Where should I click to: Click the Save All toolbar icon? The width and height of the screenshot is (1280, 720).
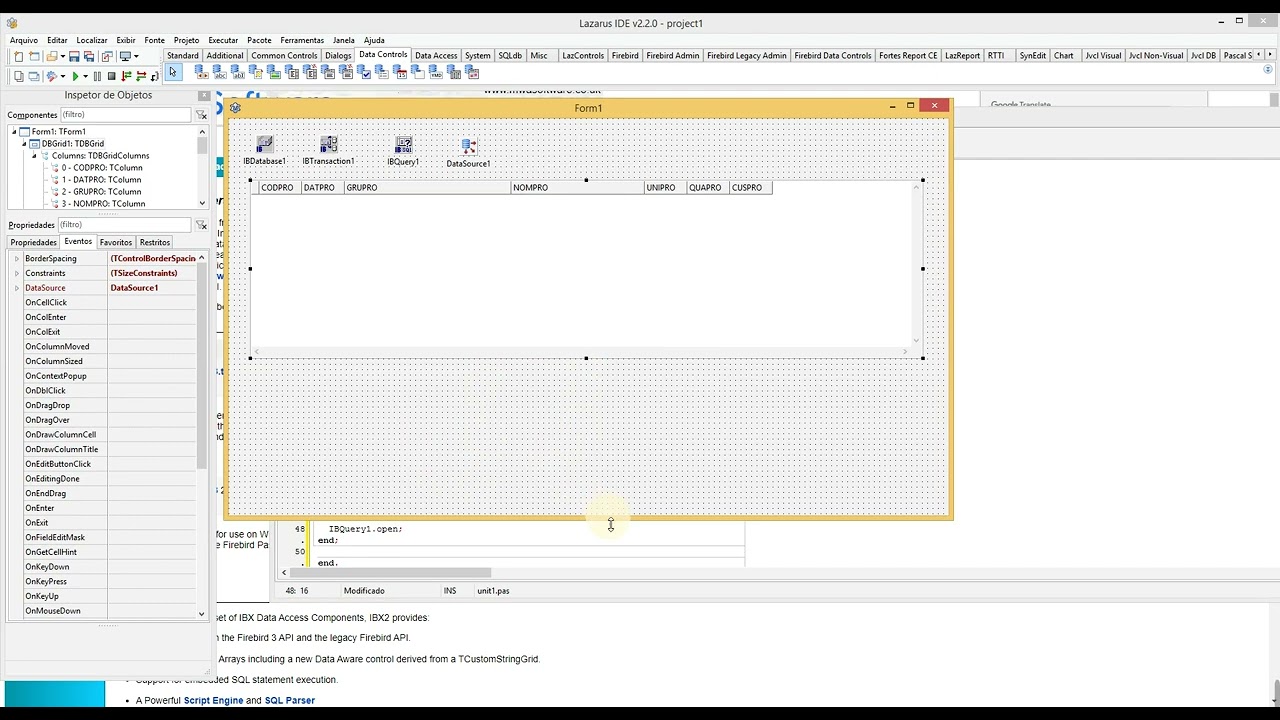tap(89, 56)
